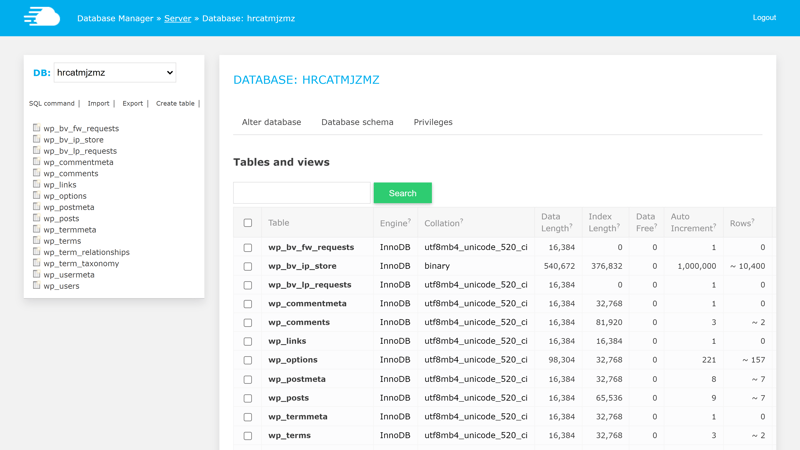This screenshot has width=800, height=450.
Task: Click the table icon beside wp_users in sidebar
Action: [x=36, y=286]
